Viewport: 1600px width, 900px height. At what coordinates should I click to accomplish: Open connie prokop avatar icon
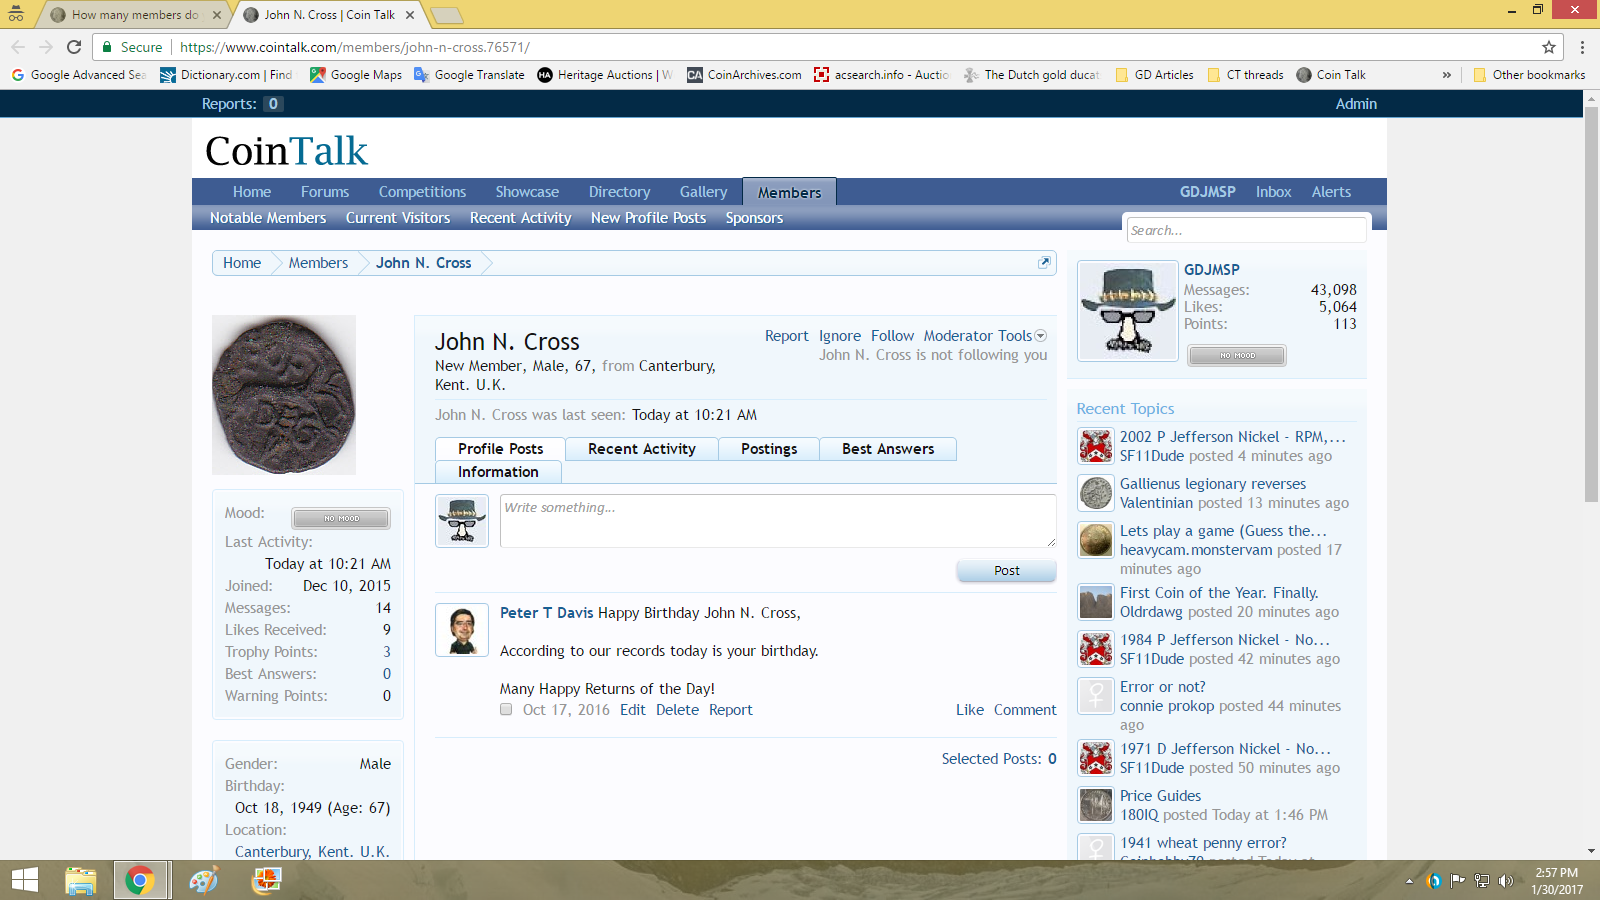coord(1096,696)
